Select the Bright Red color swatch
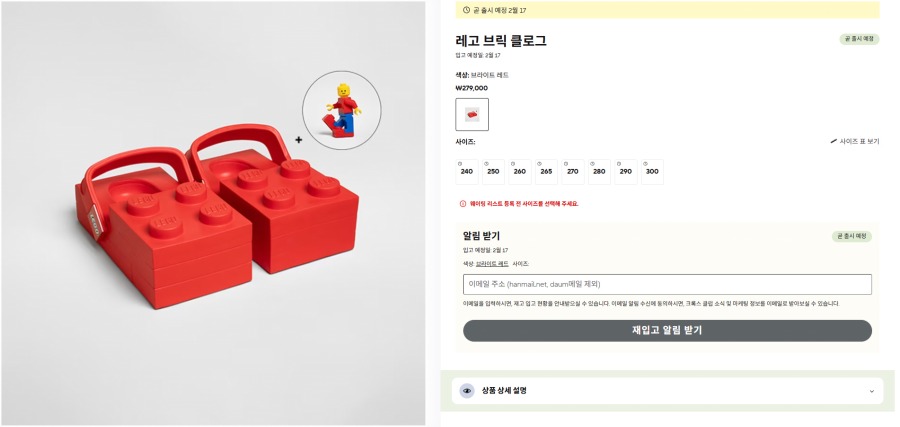Image resolution: width=900 pixels, height=427 pixels. coord(472,114)
